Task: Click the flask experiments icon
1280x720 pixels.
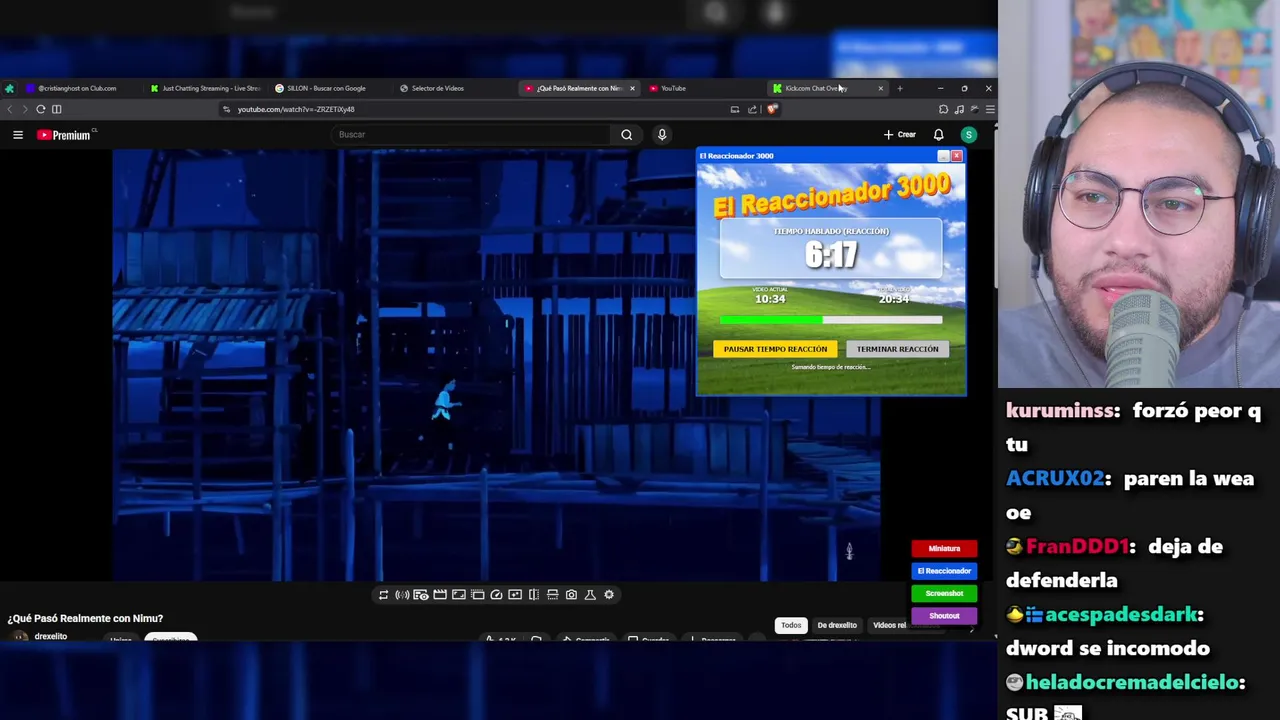Action: click(590, 595)
